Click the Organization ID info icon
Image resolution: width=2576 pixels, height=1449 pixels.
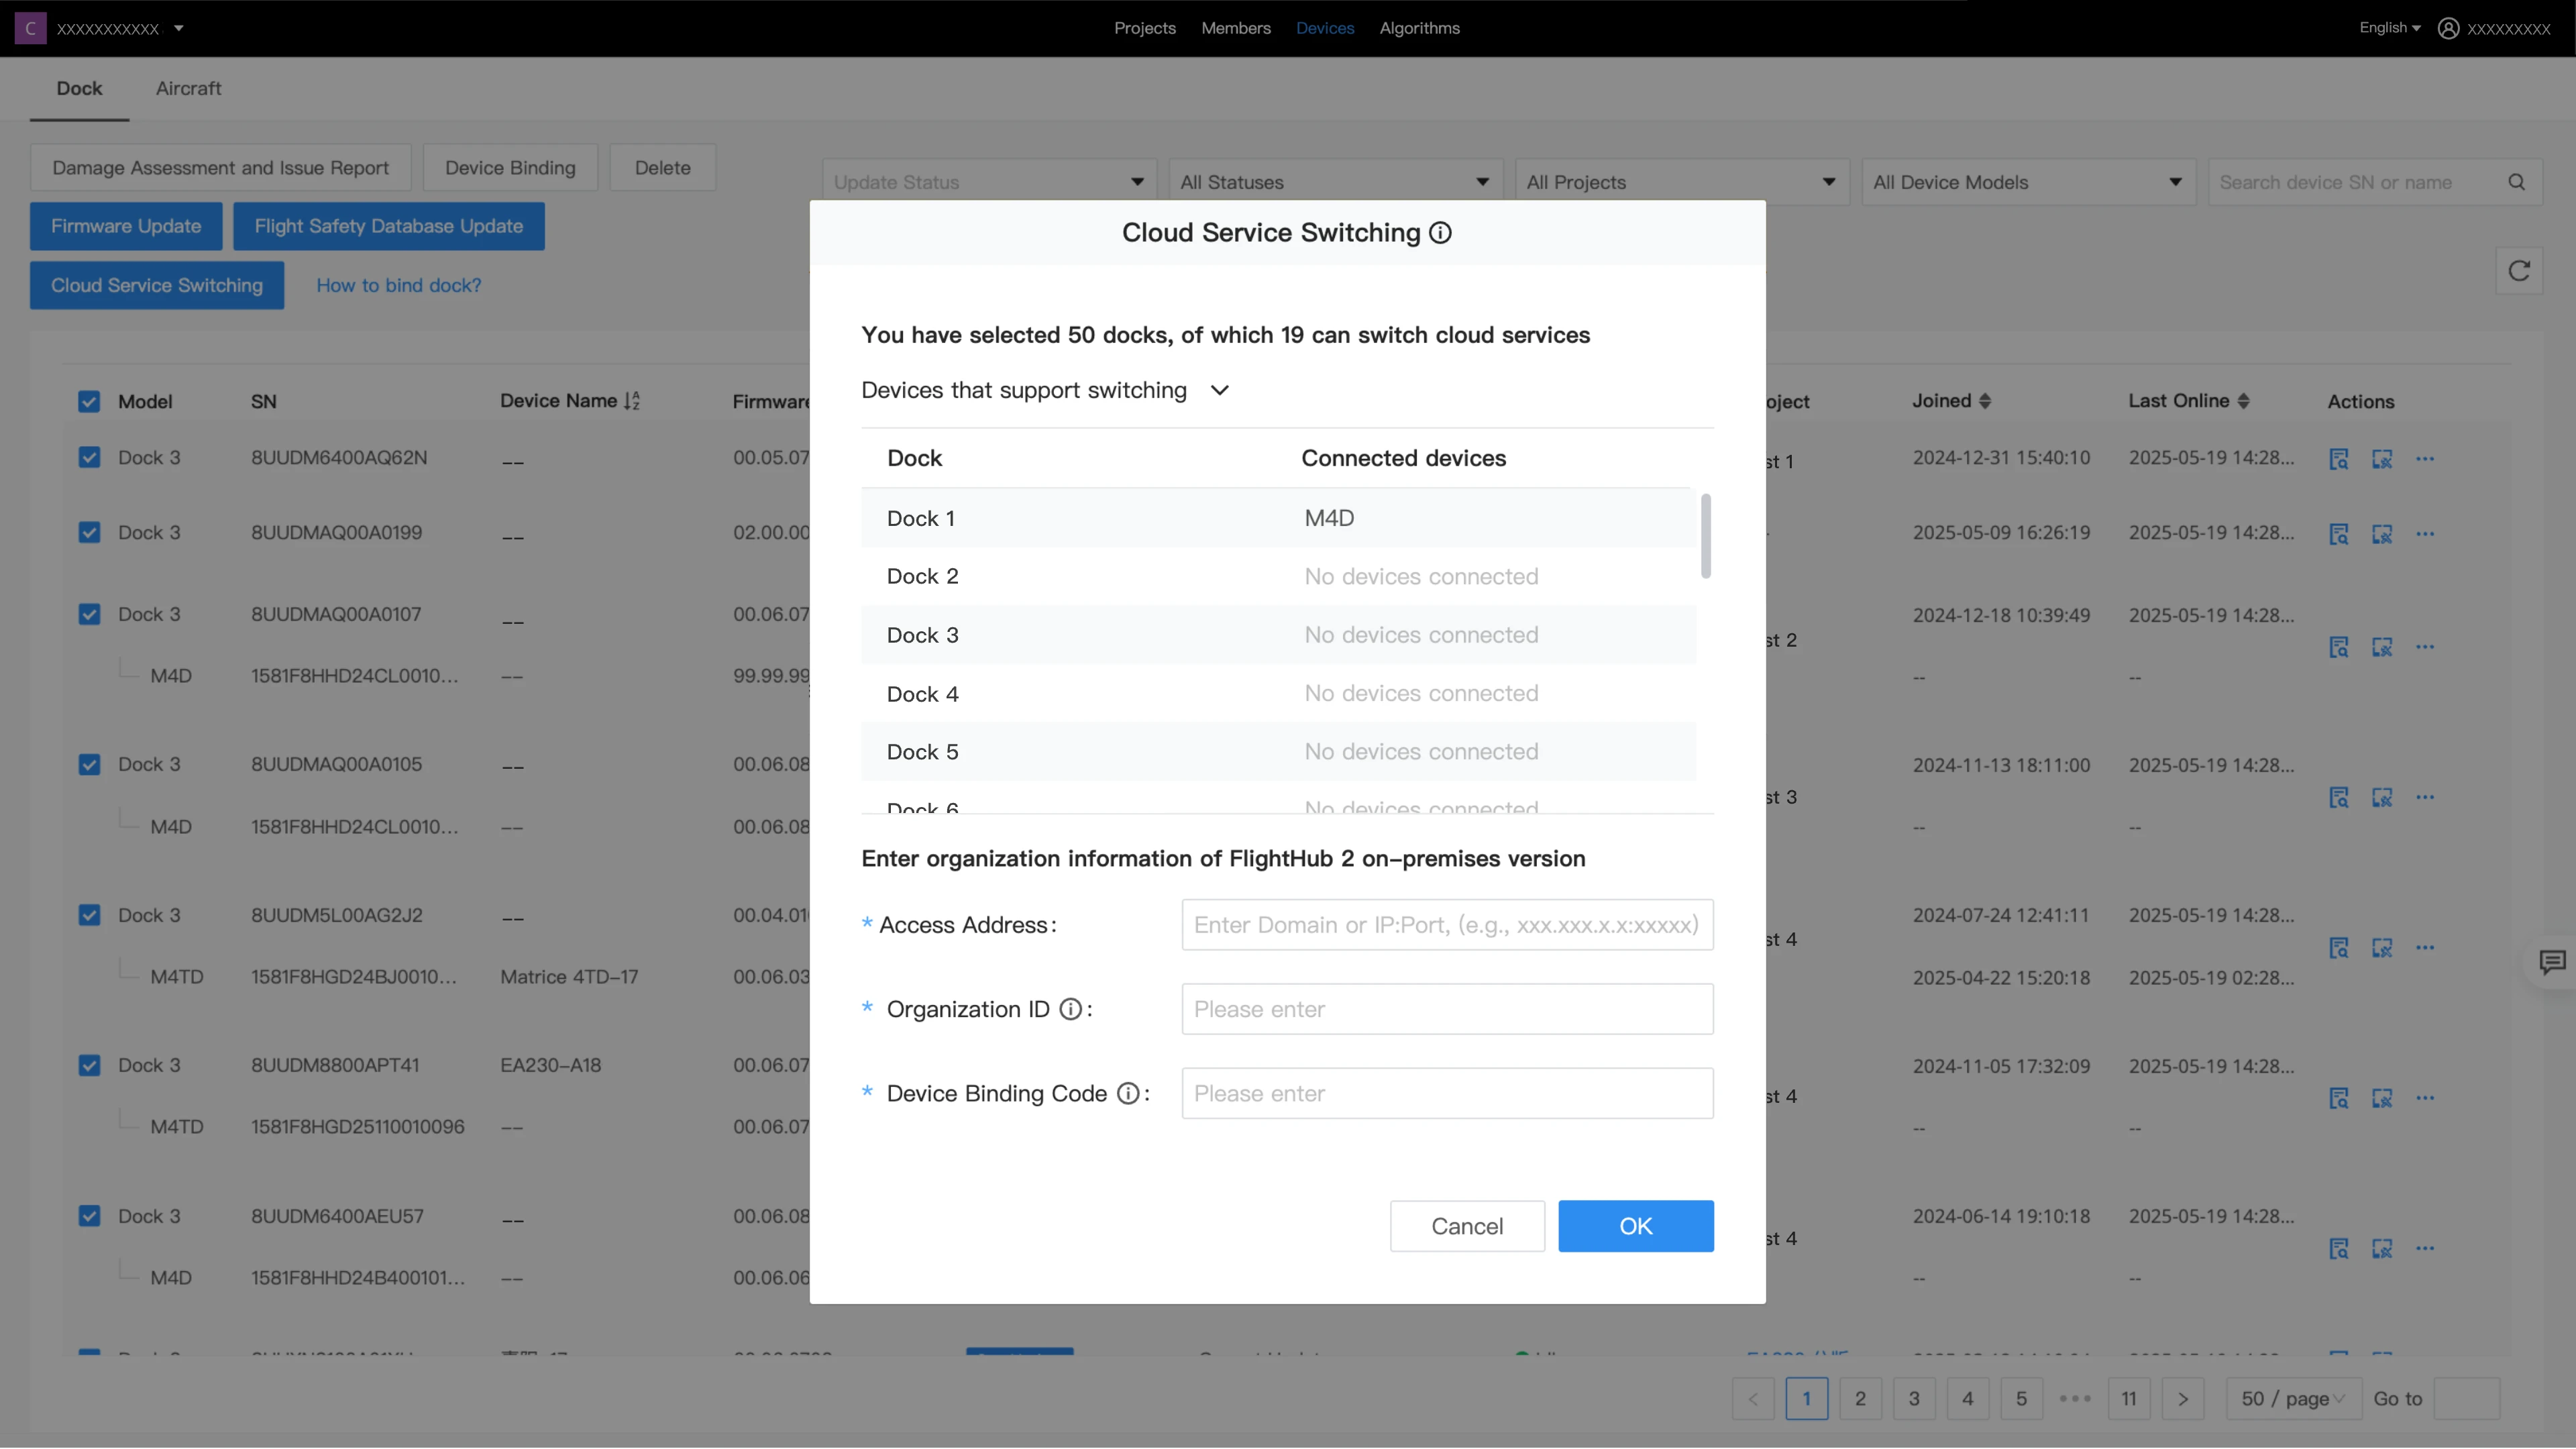tap(1070, 1009)
